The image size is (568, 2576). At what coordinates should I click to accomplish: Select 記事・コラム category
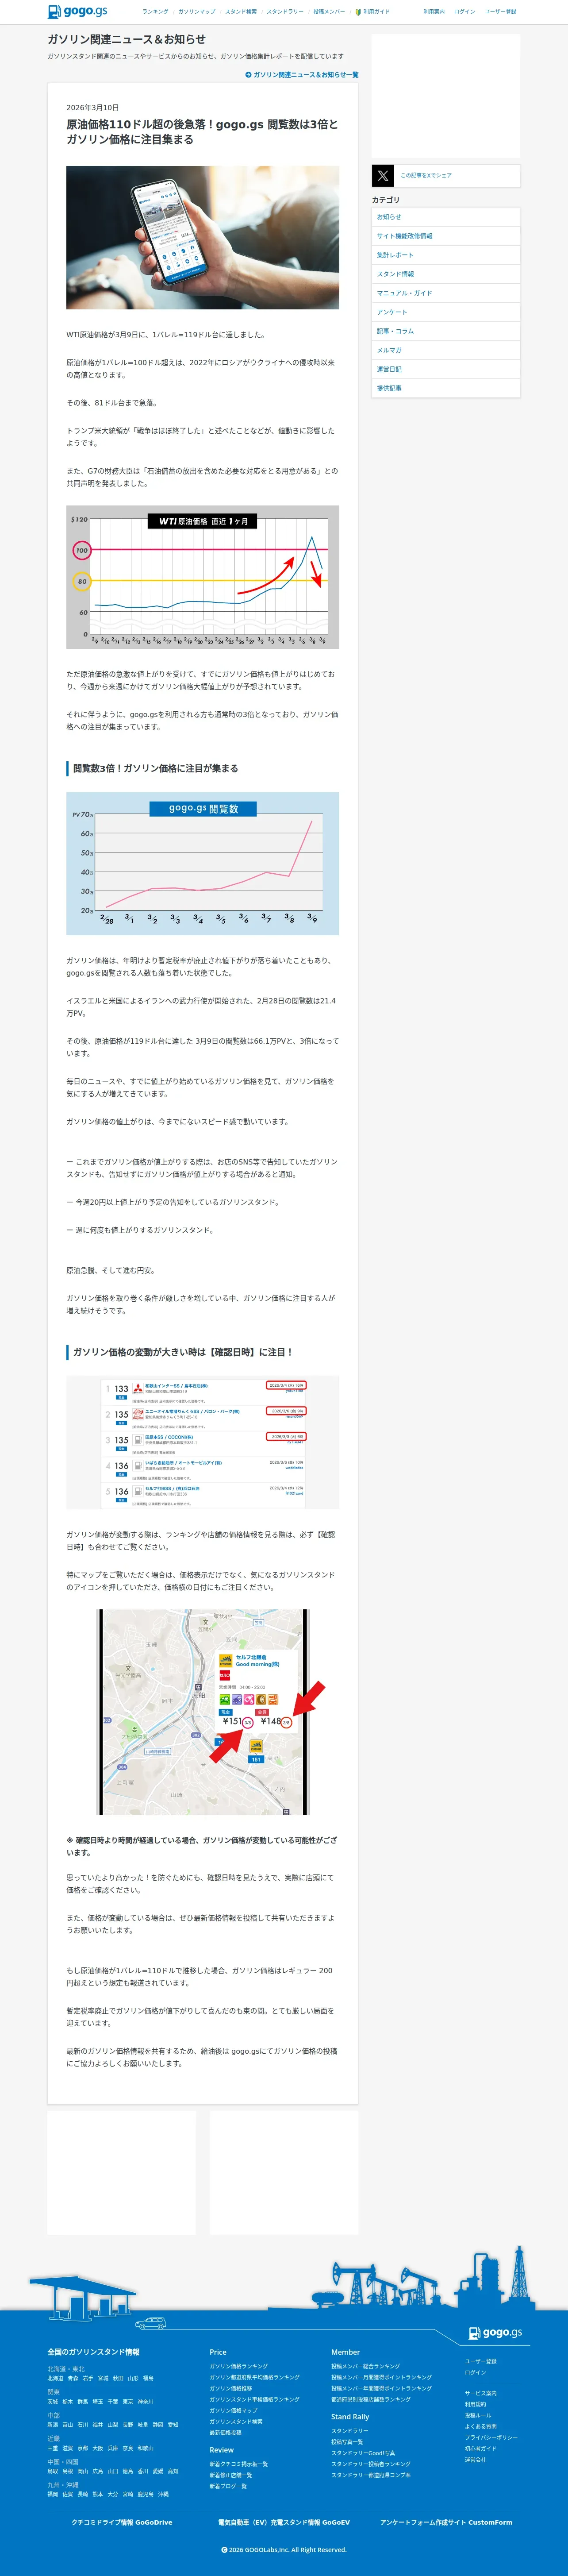click(446, 331)
